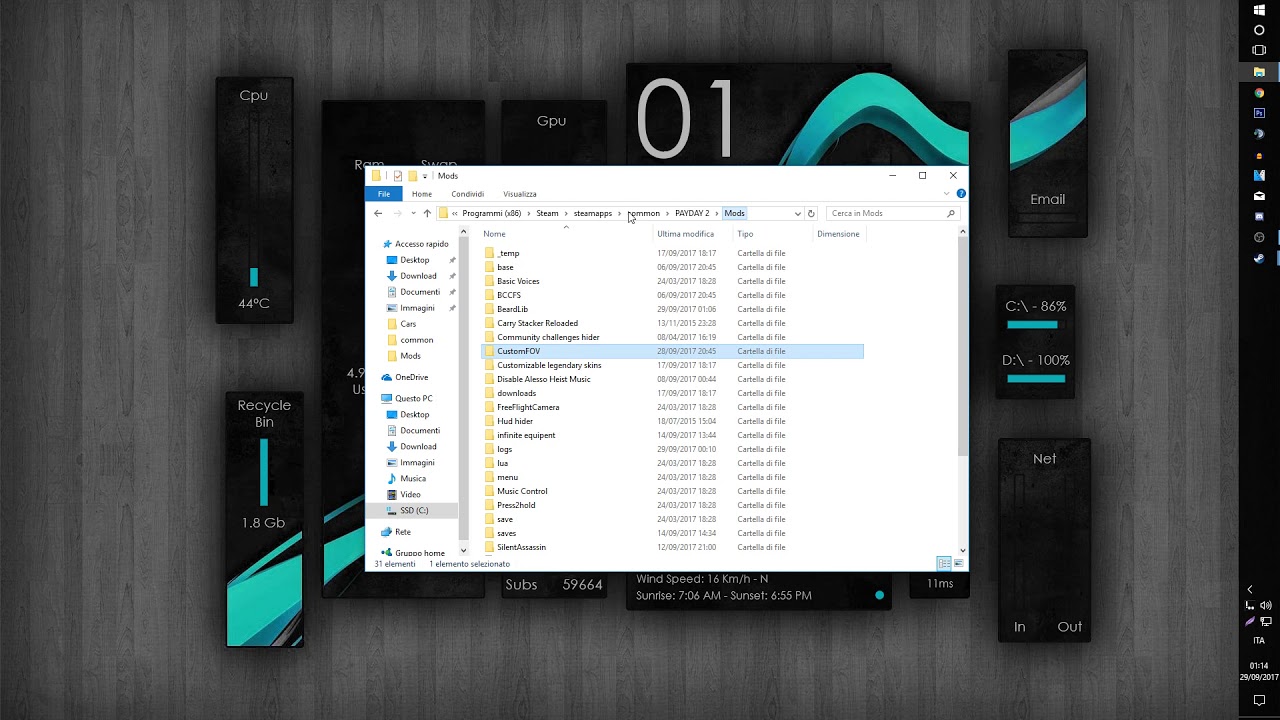
Task: Open recent locations dropdown arrow
Action: click(413, 213)
